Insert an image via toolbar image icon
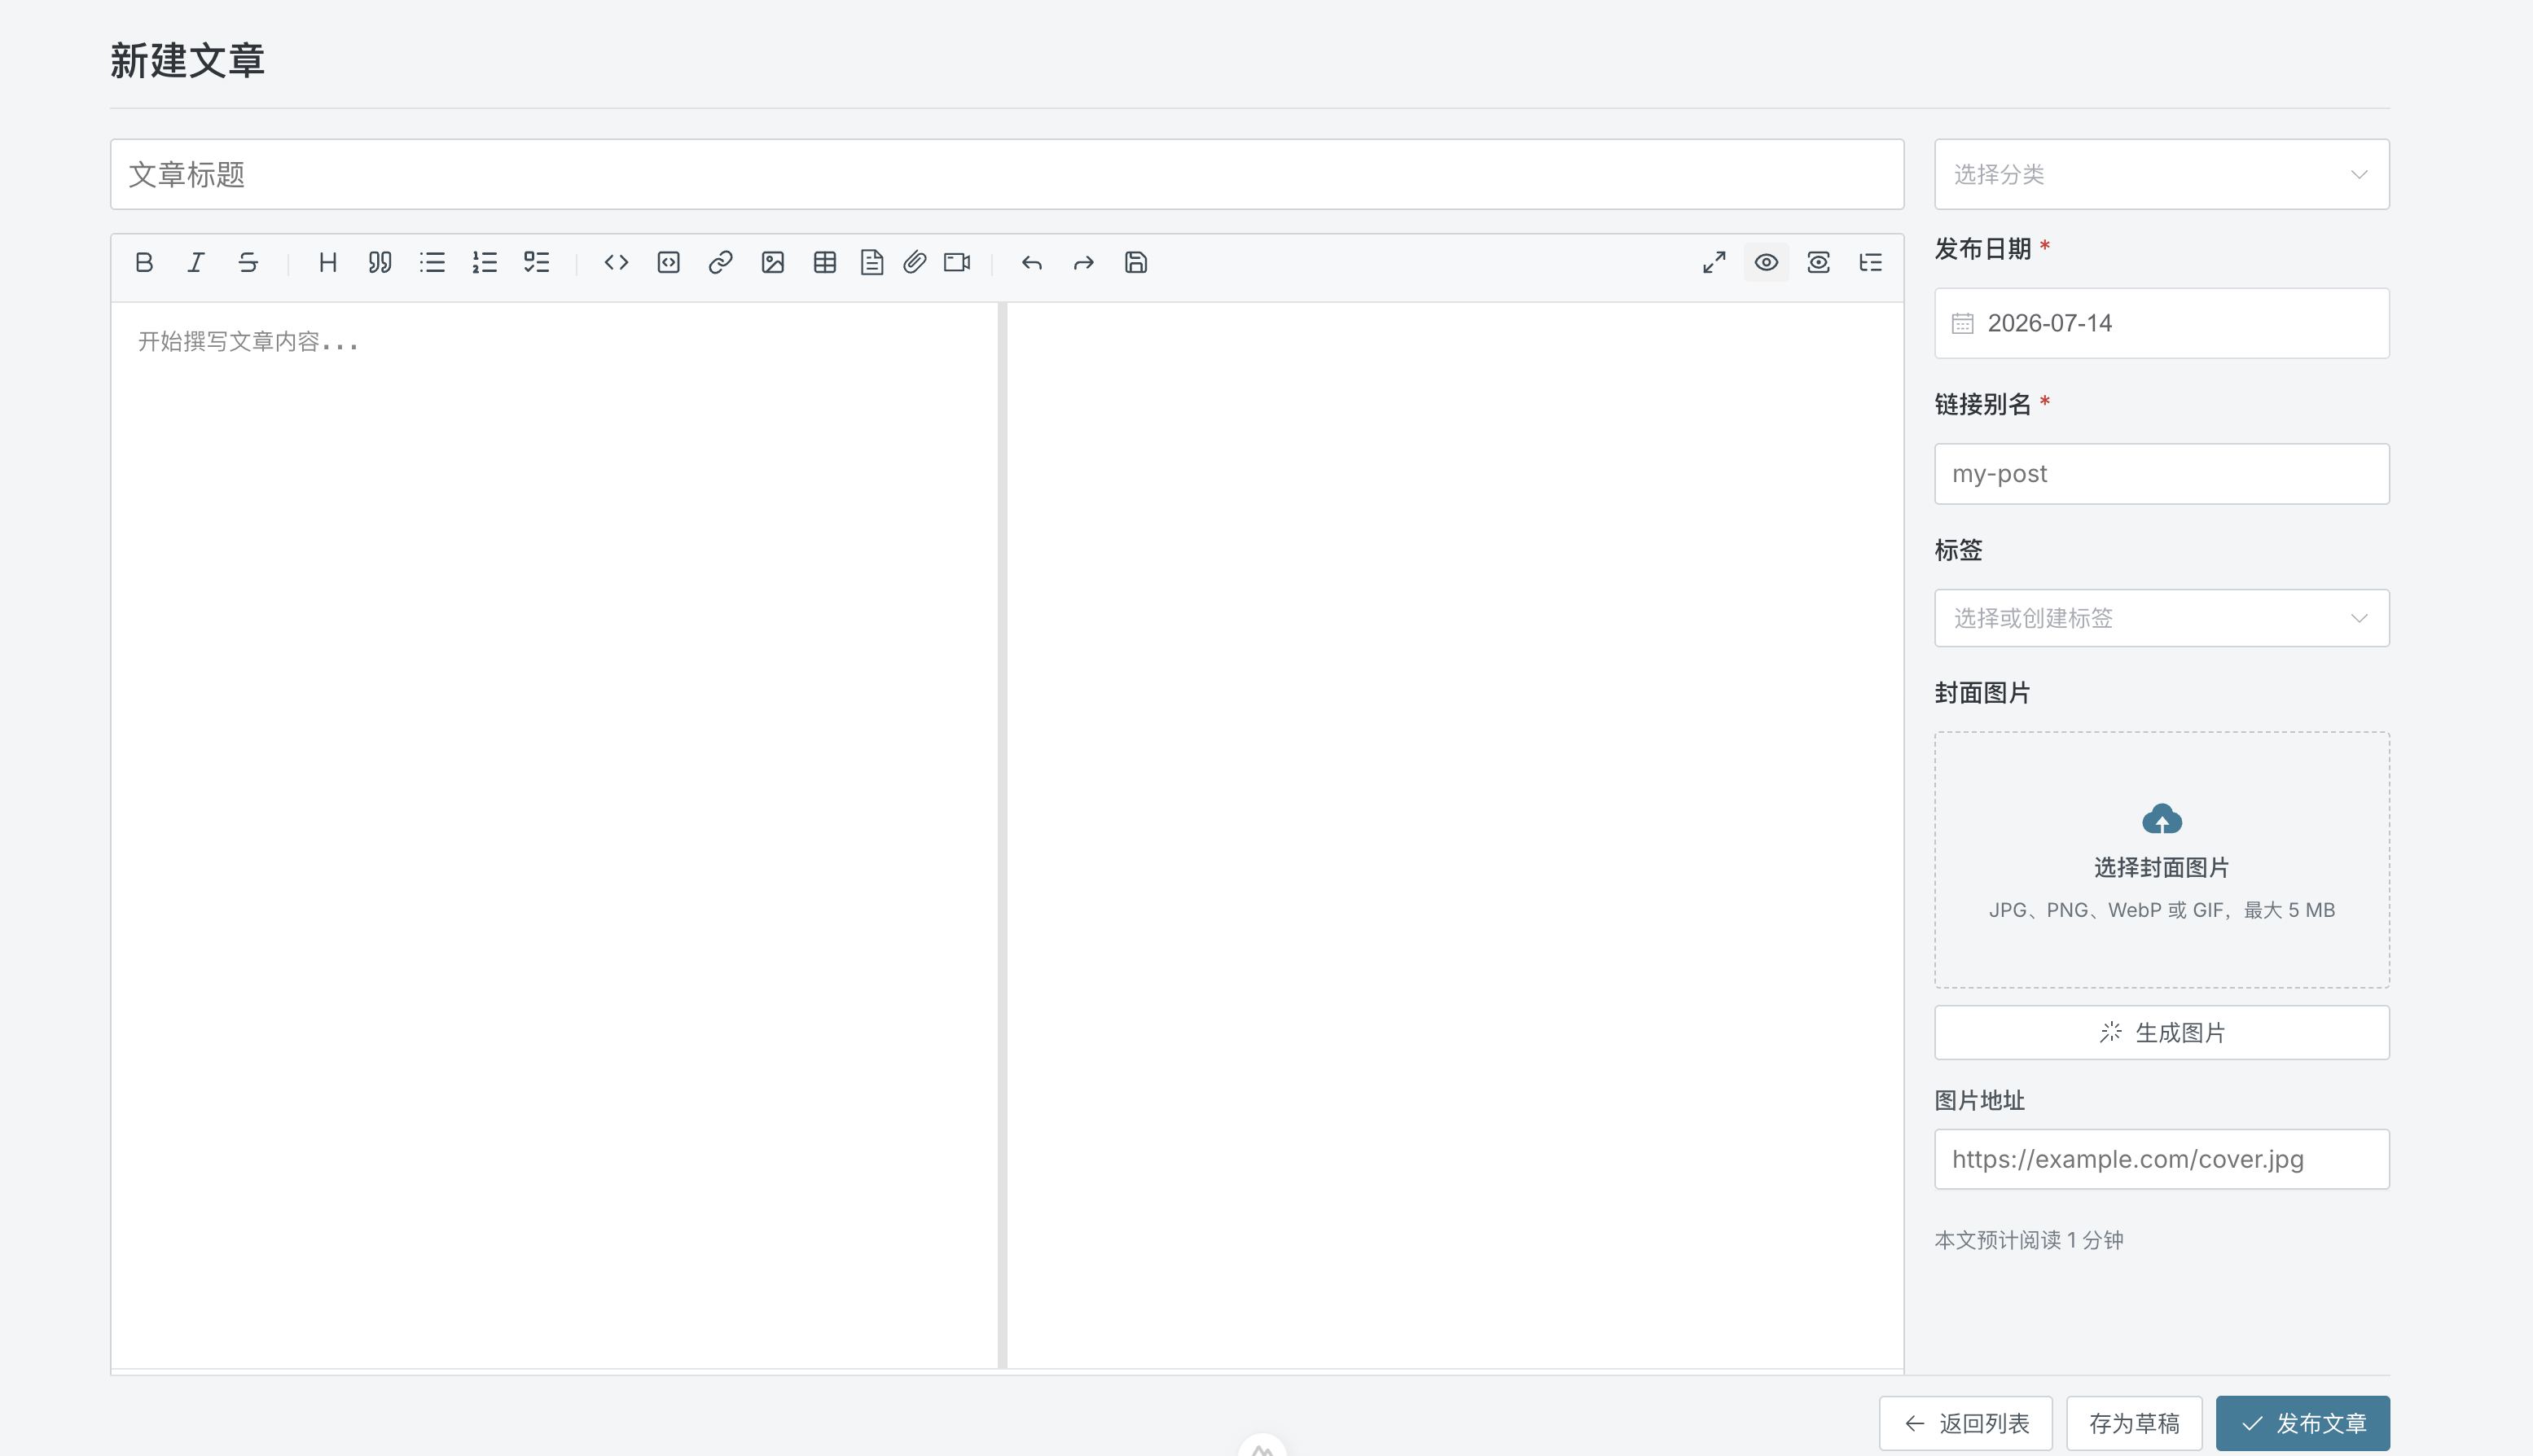 (x=772, y=262)
